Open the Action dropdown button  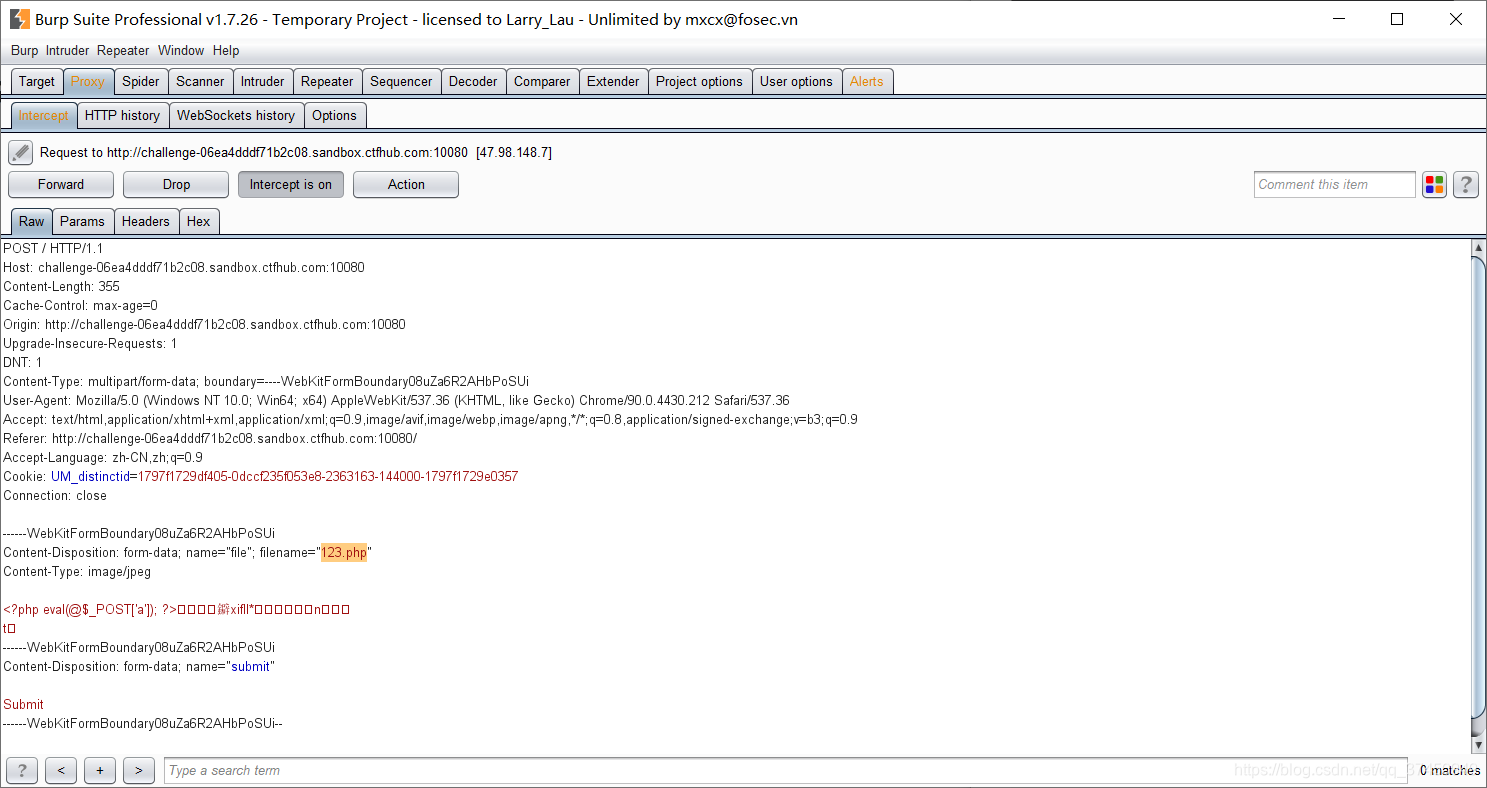[406, 184]
